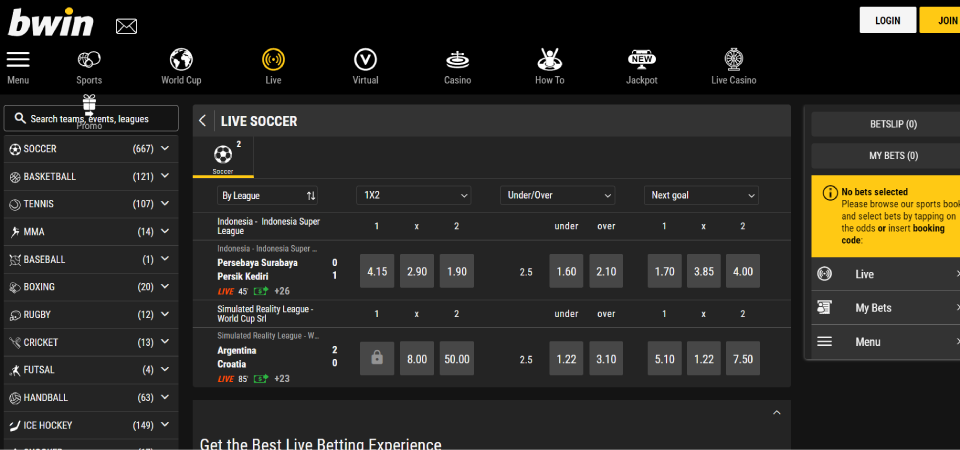
Task: Select over odds 3.10 Argentina match
Action: (606, 358)
